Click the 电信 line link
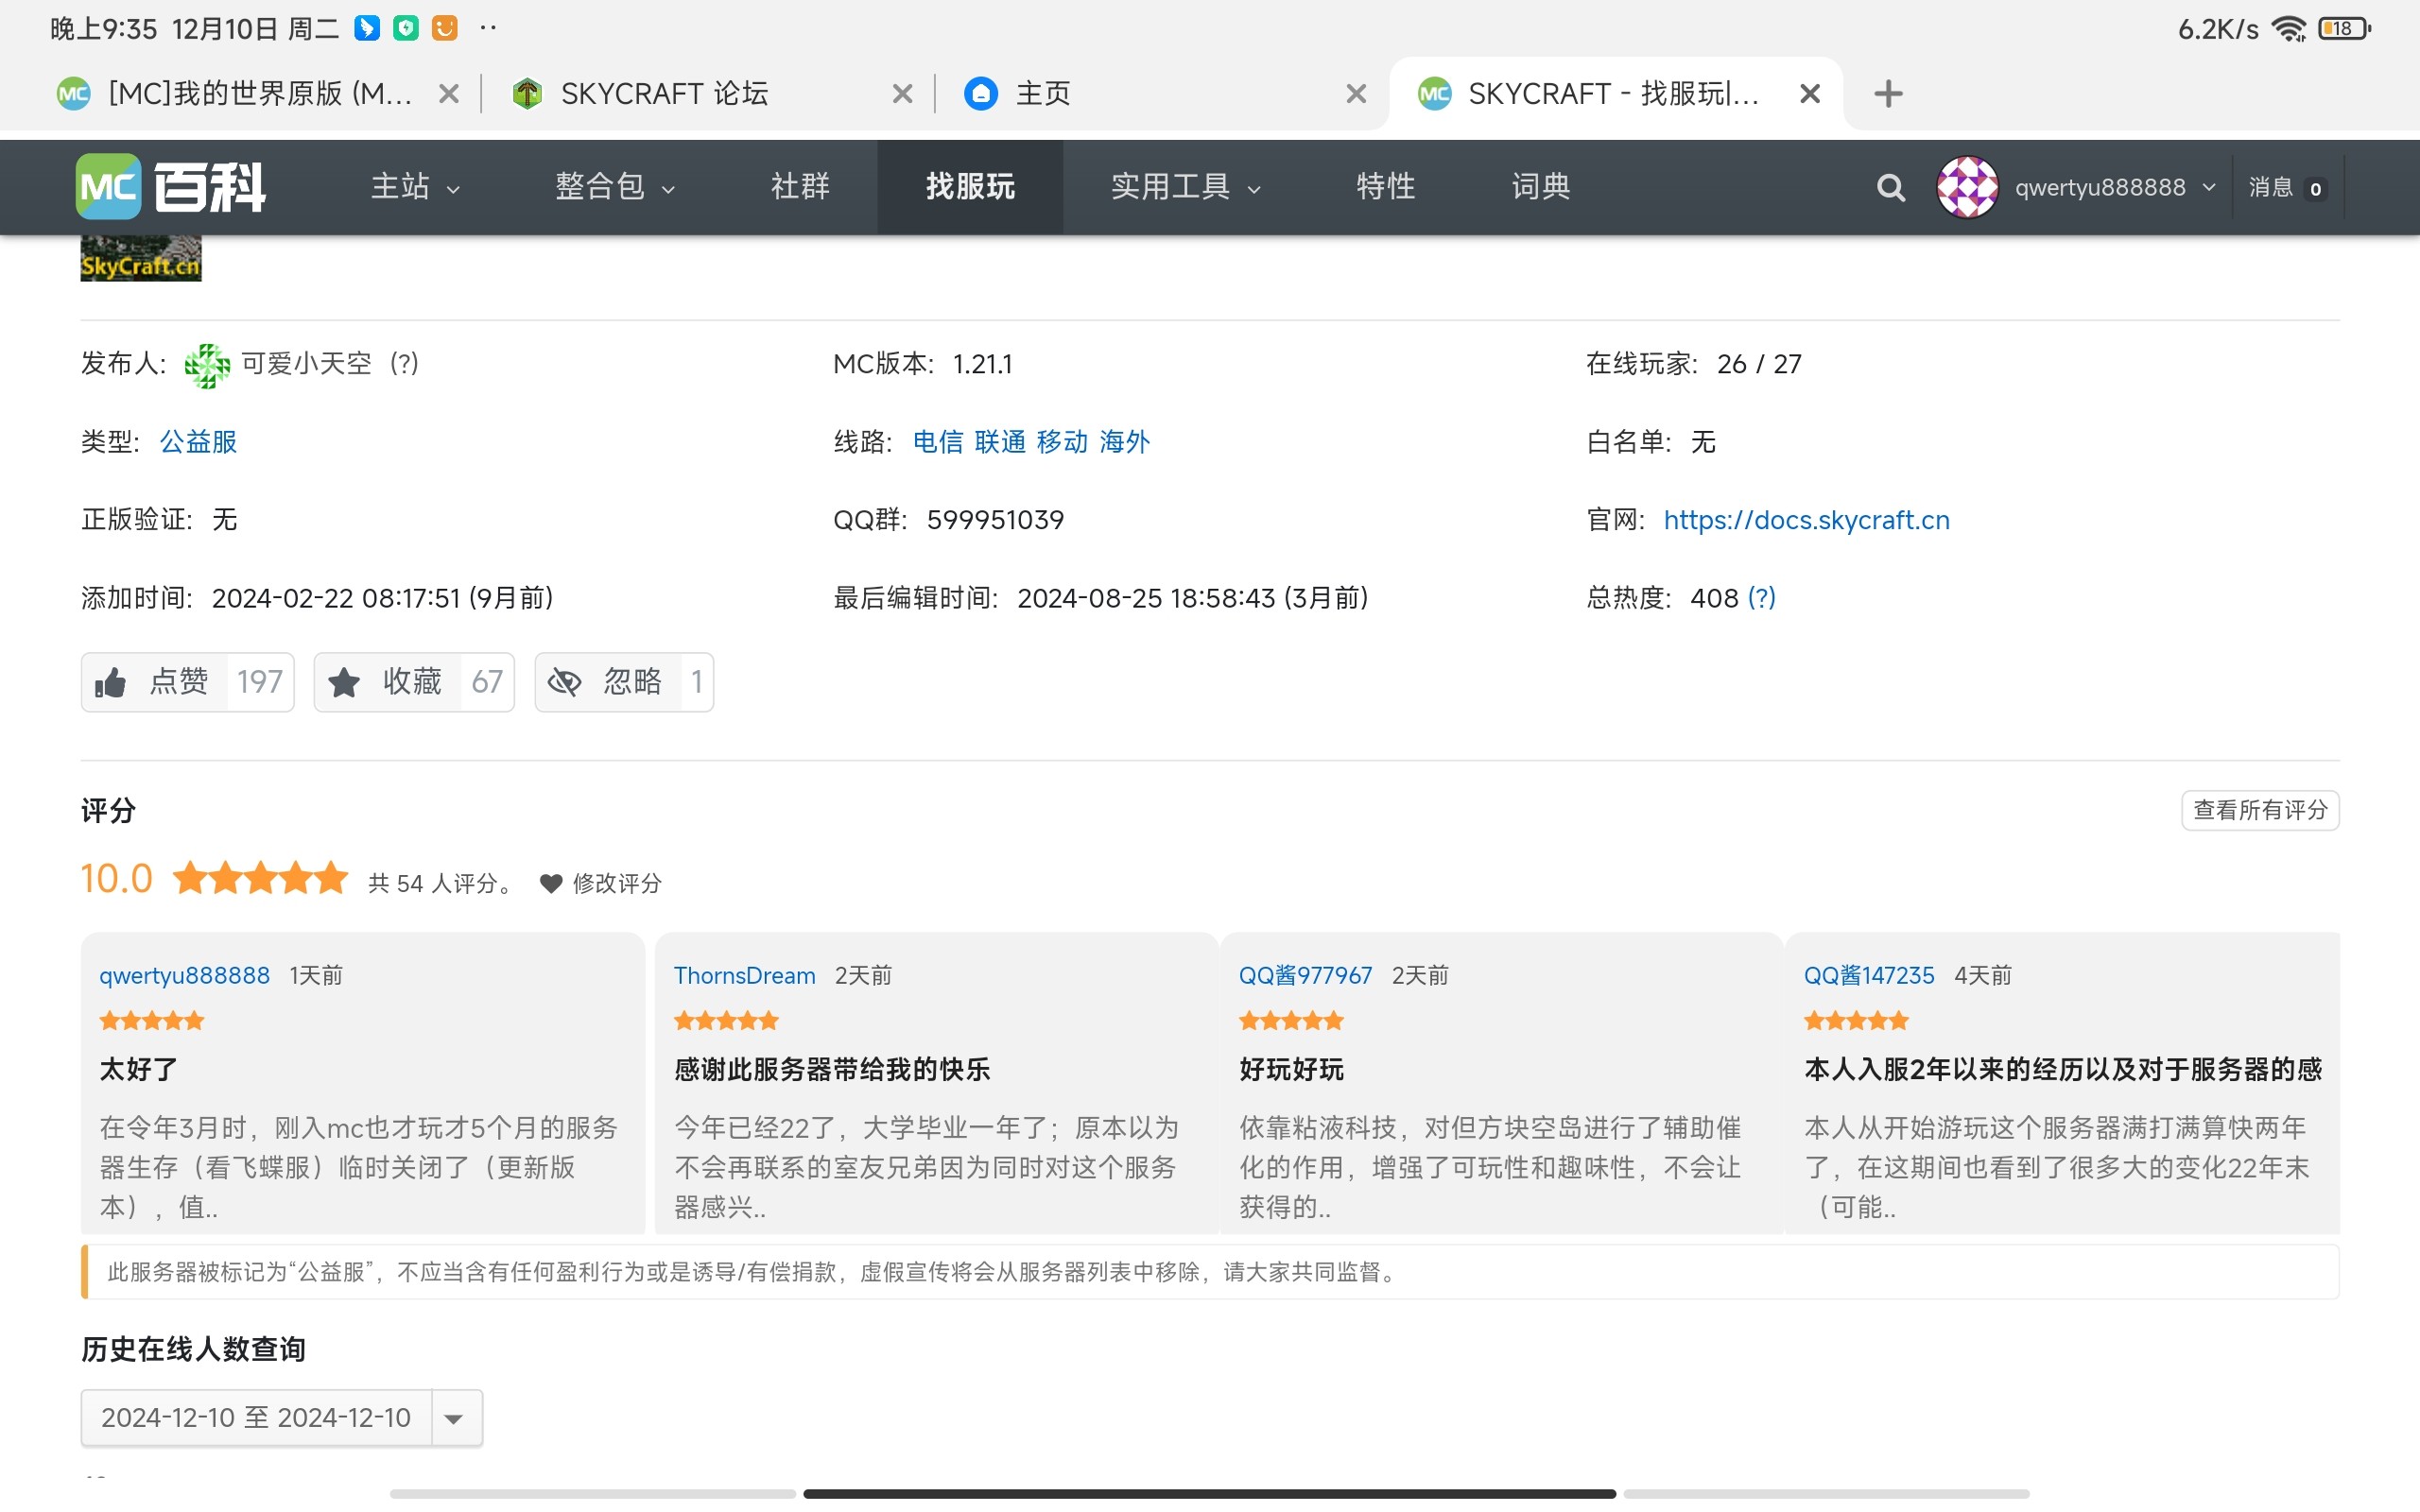2420x1512 pixels. (x=938, y=442)
